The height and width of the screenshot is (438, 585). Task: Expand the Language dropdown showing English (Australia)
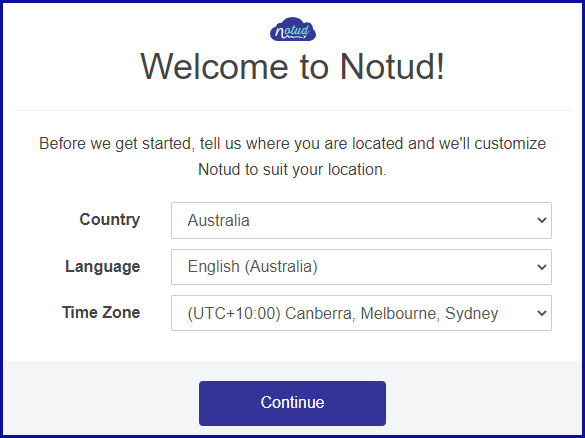(361, 267)
